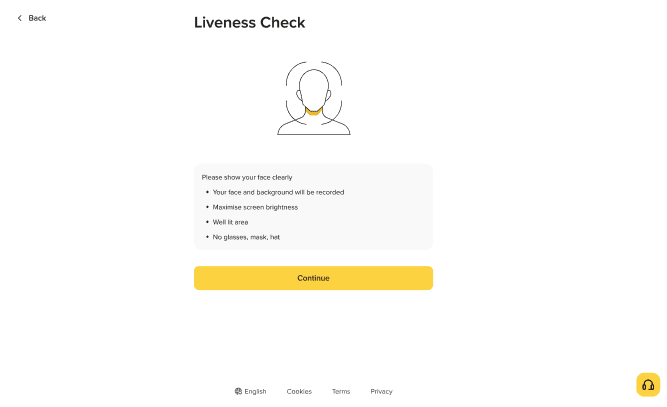Open the Privacy footer link
This screenshot has width=667, height=407.
(381, 391)
